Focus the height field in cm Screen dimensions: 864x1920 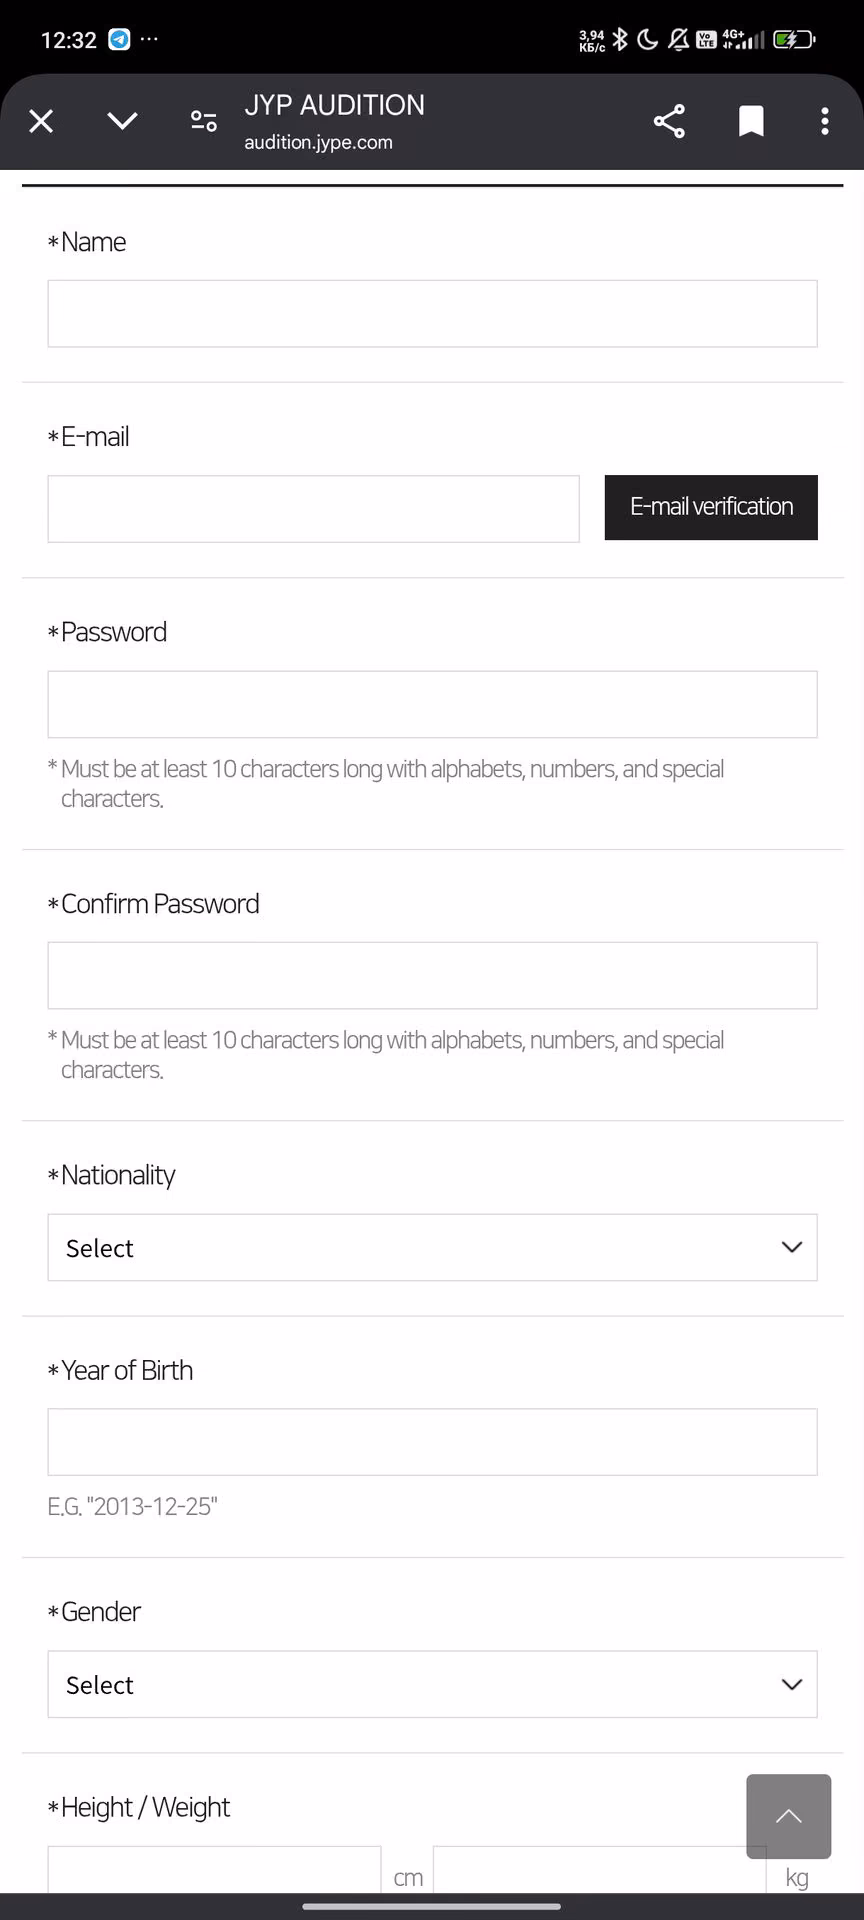pyautogui.click(x=214, y=1870)
